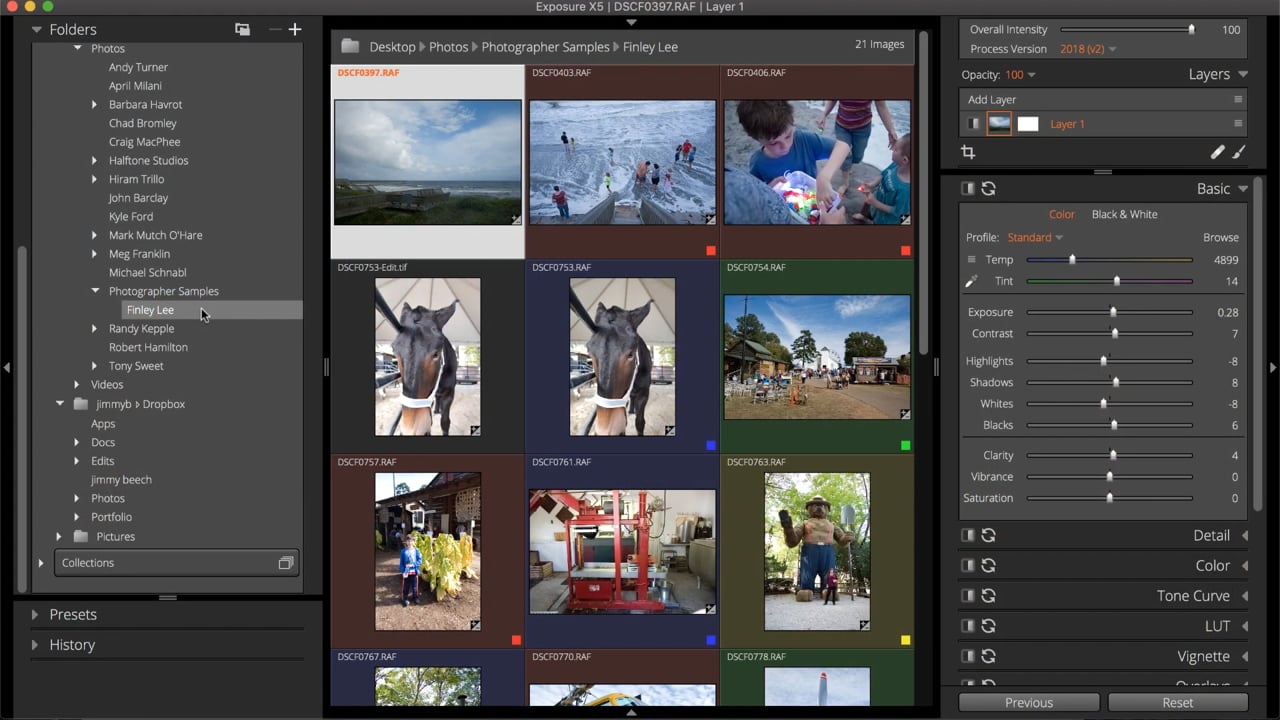Open the Add Layer menu icon
Viewport: 1280px width, 720px height.
1238,100
